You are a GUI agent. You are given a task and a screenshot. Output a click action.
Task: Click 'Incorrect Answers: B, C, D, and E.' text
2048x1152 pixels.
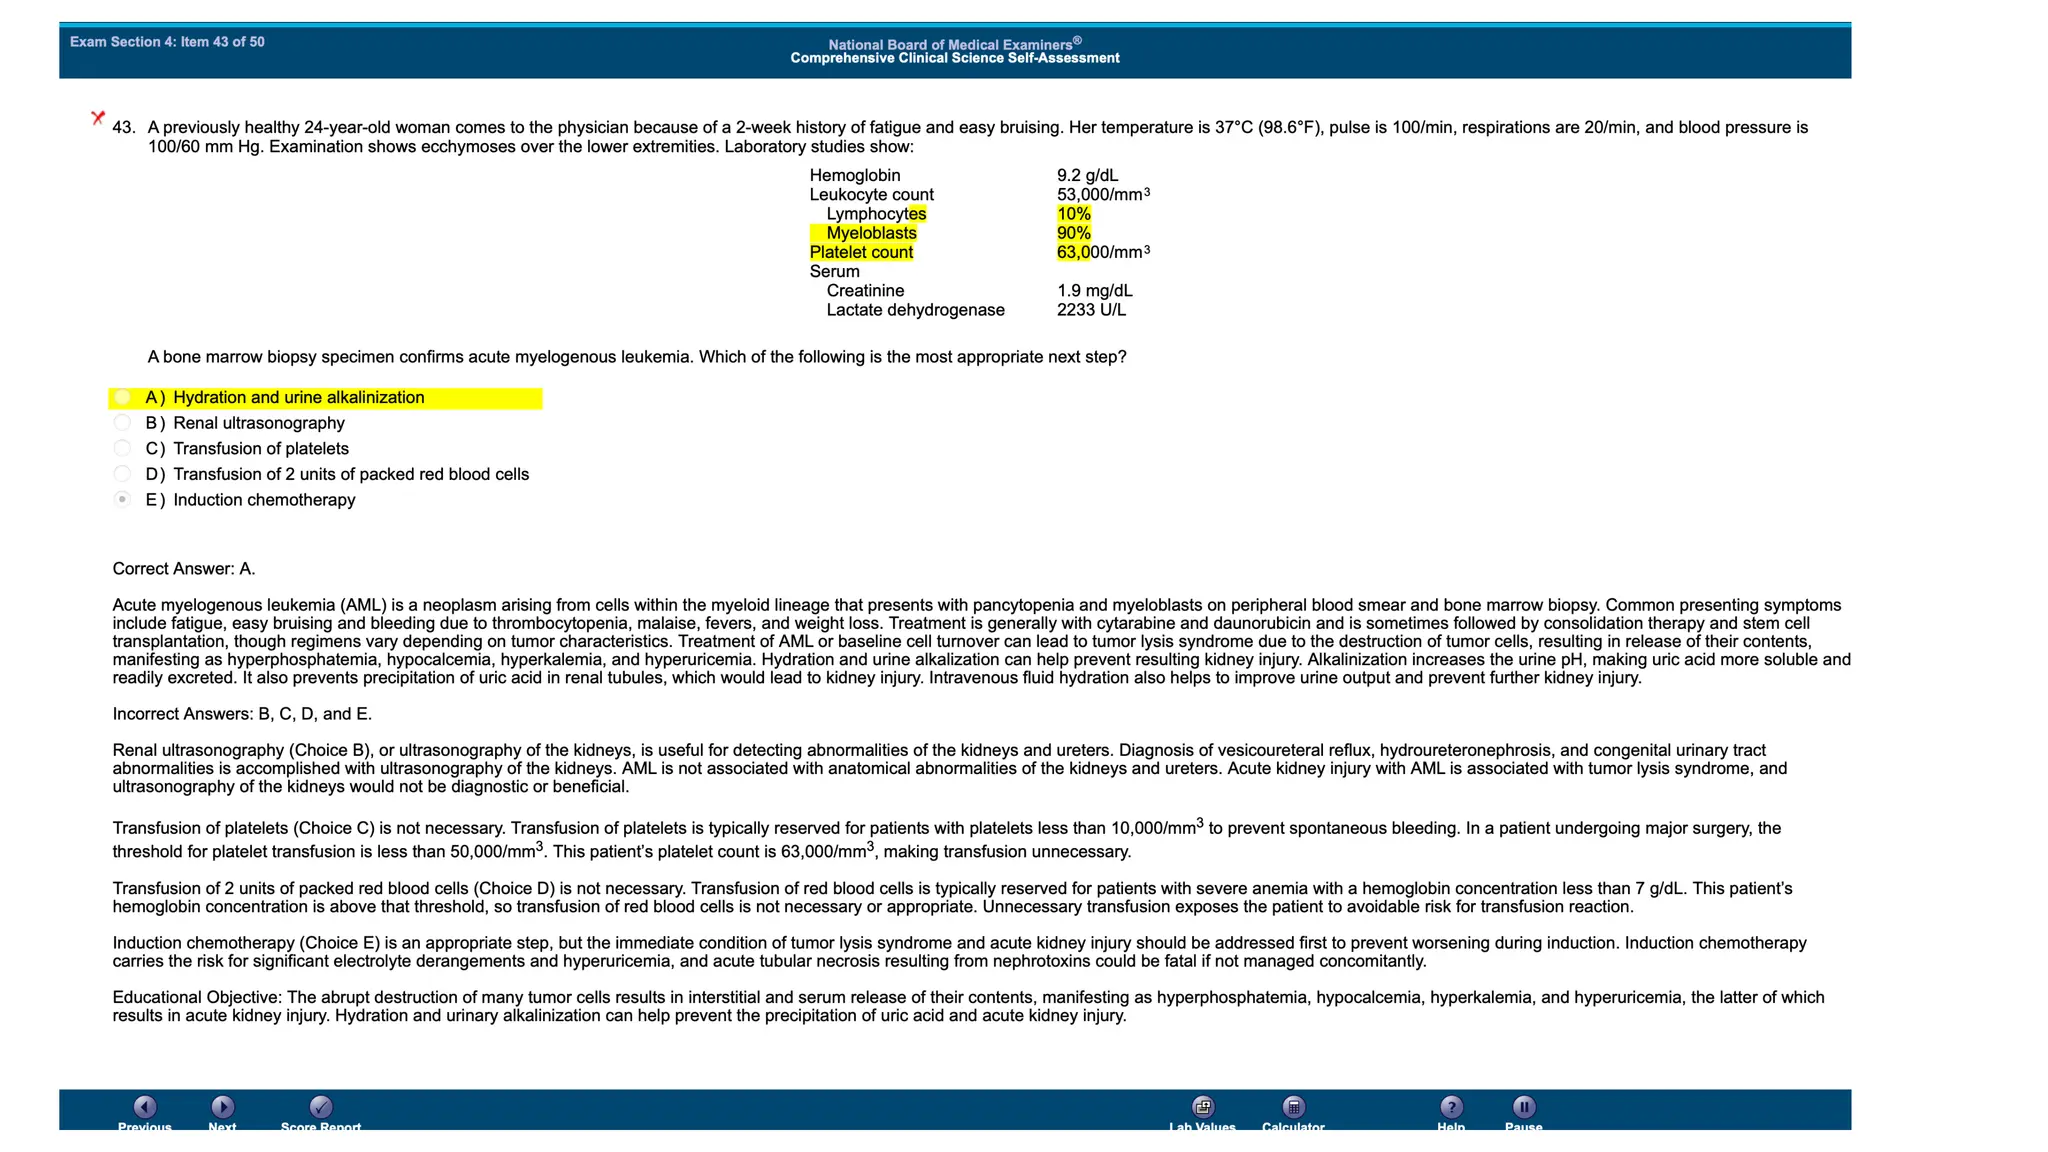(x=242, y=714)
